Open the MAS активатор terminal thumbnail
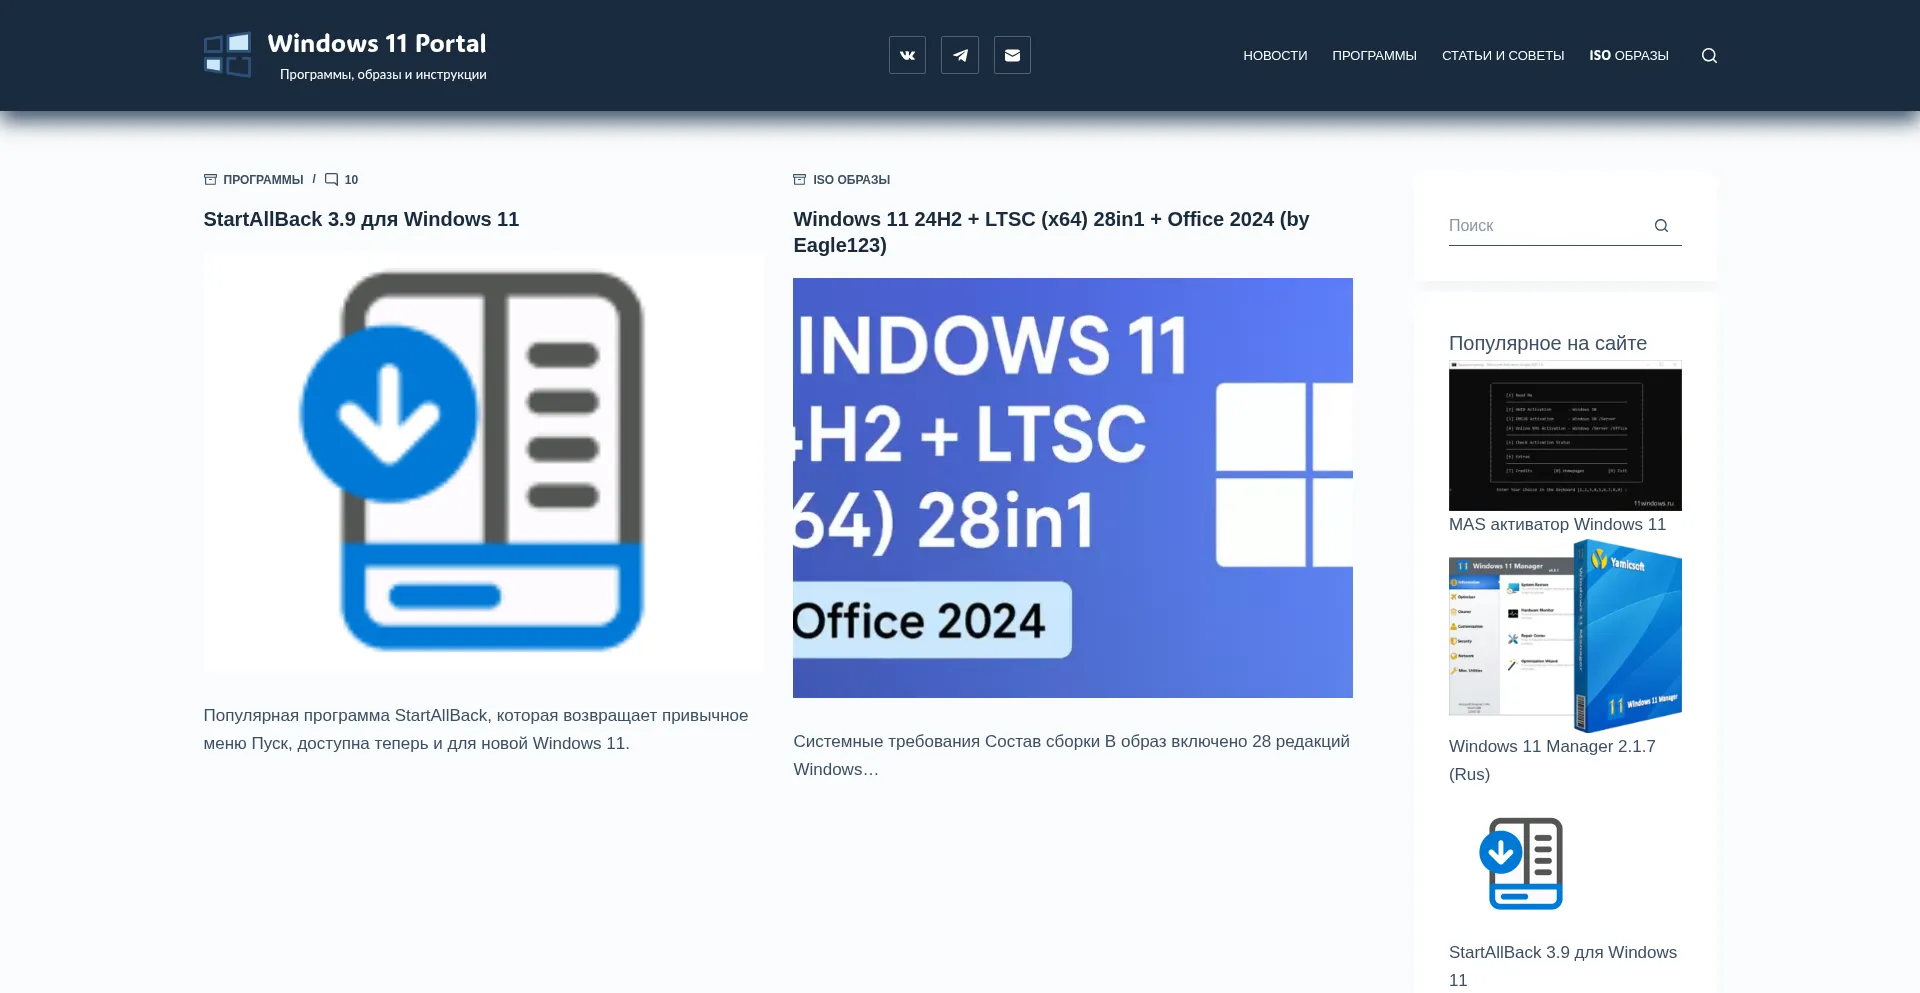1920x993 pixels. coord(1565,436)
